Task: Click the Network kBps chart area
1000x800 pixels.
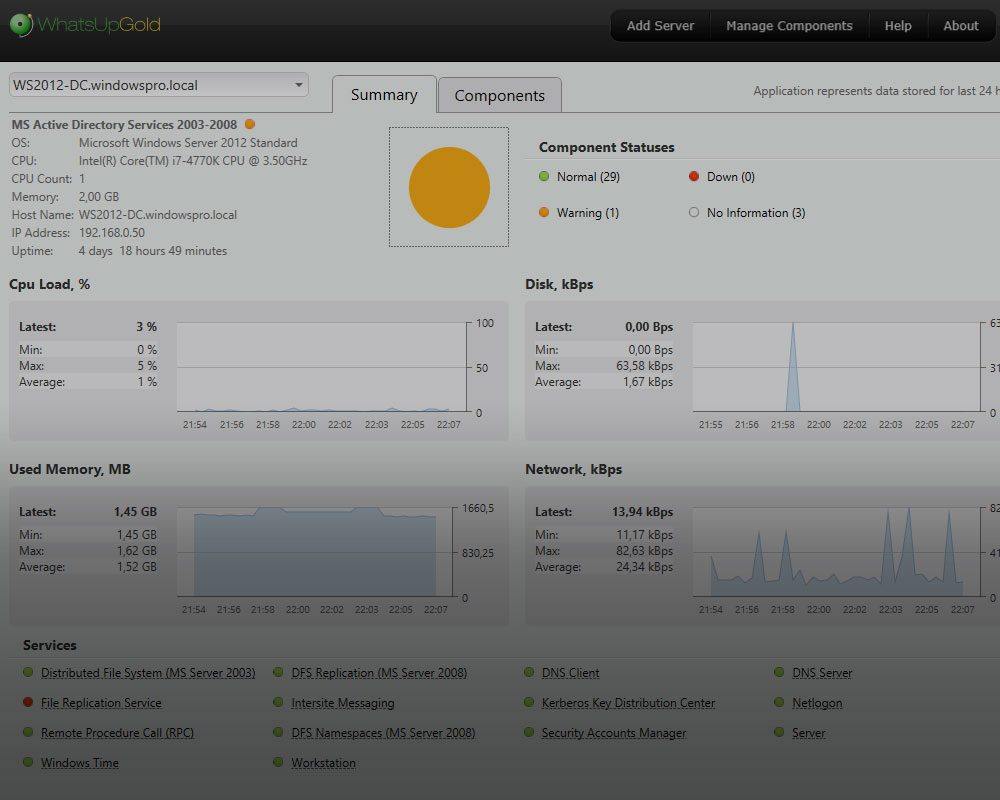Action: point(837,552)
